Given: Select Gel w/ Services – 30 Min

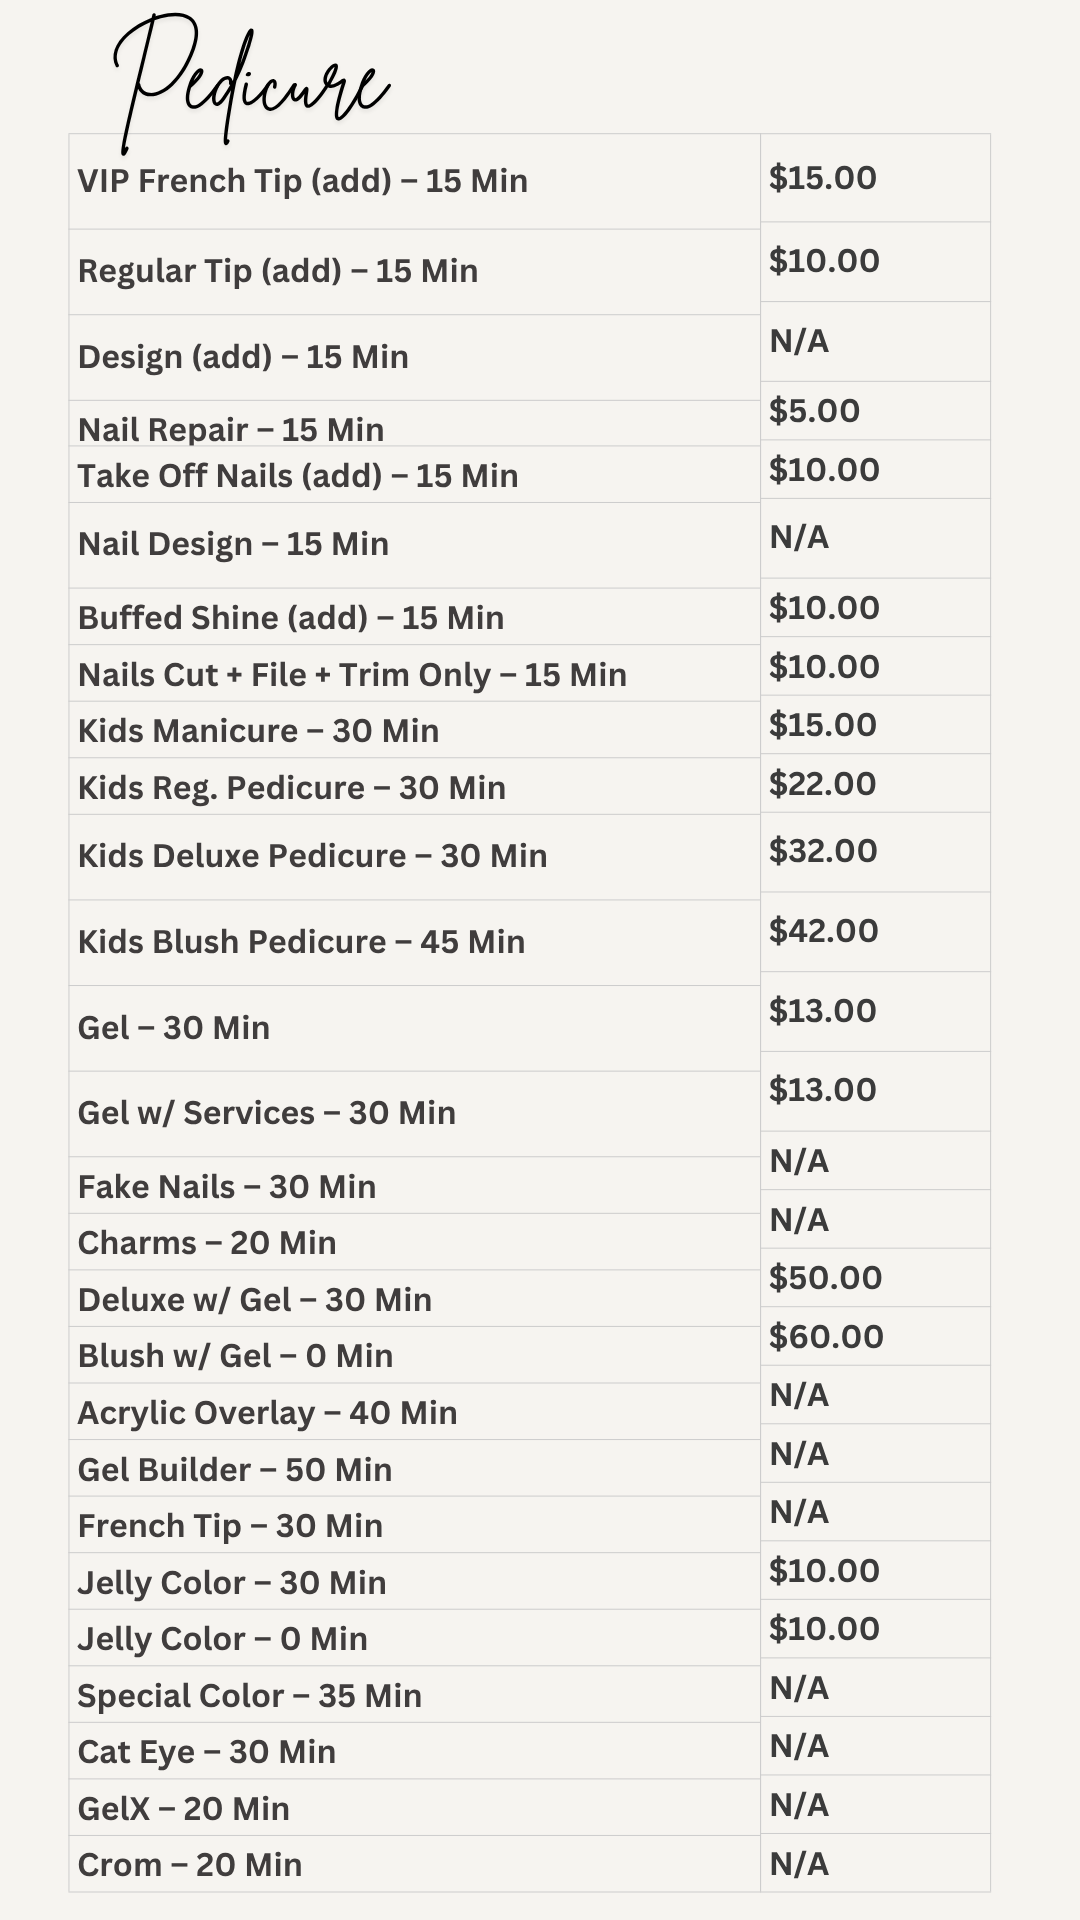Looking at the screenshot, I should coord(266,1113).
